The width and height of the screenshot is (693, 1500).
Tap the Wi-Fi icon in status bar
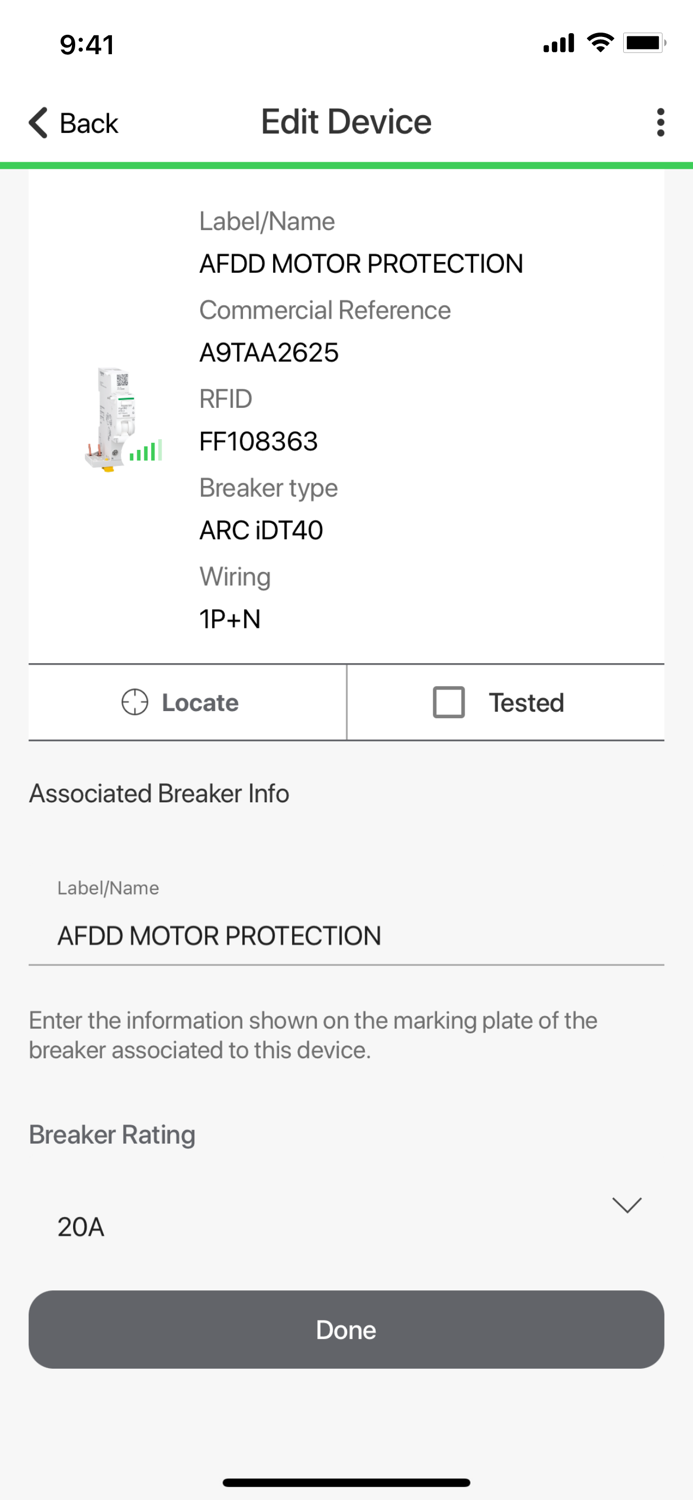[x=600, y=43]
